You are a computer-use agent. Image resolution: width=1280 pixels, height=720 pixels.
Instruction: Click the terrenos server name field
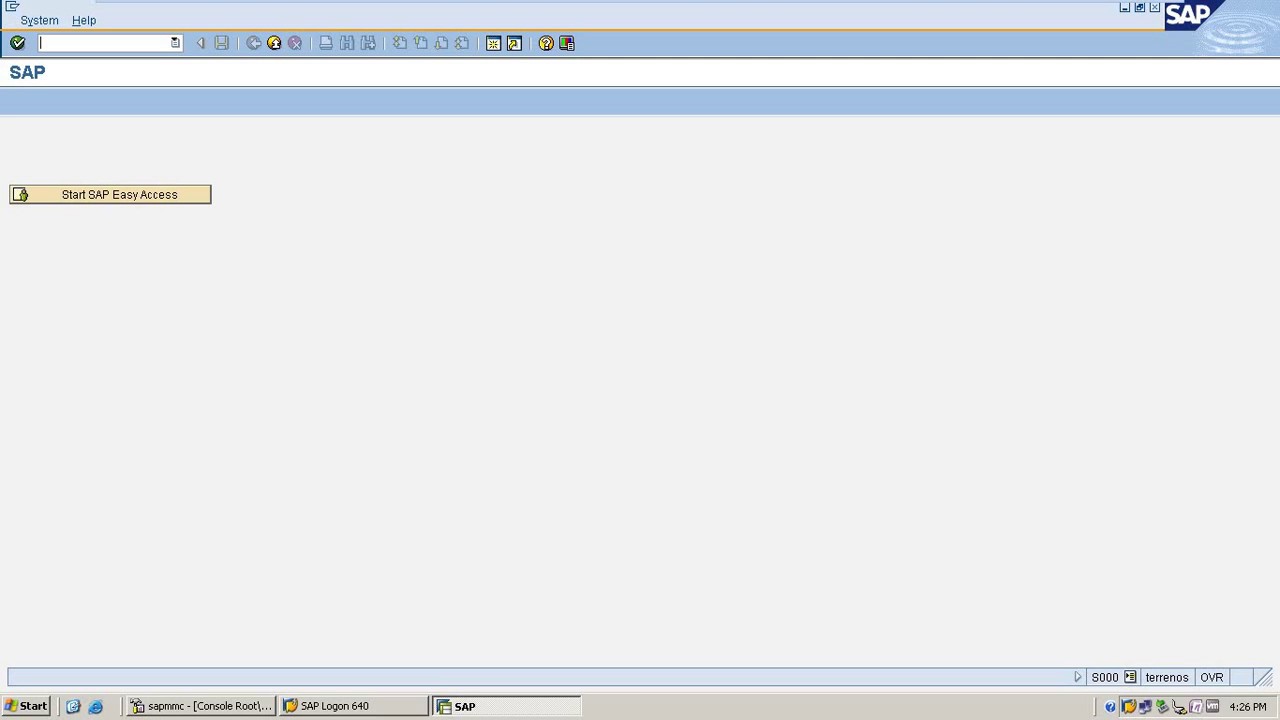pos(1167,677)
